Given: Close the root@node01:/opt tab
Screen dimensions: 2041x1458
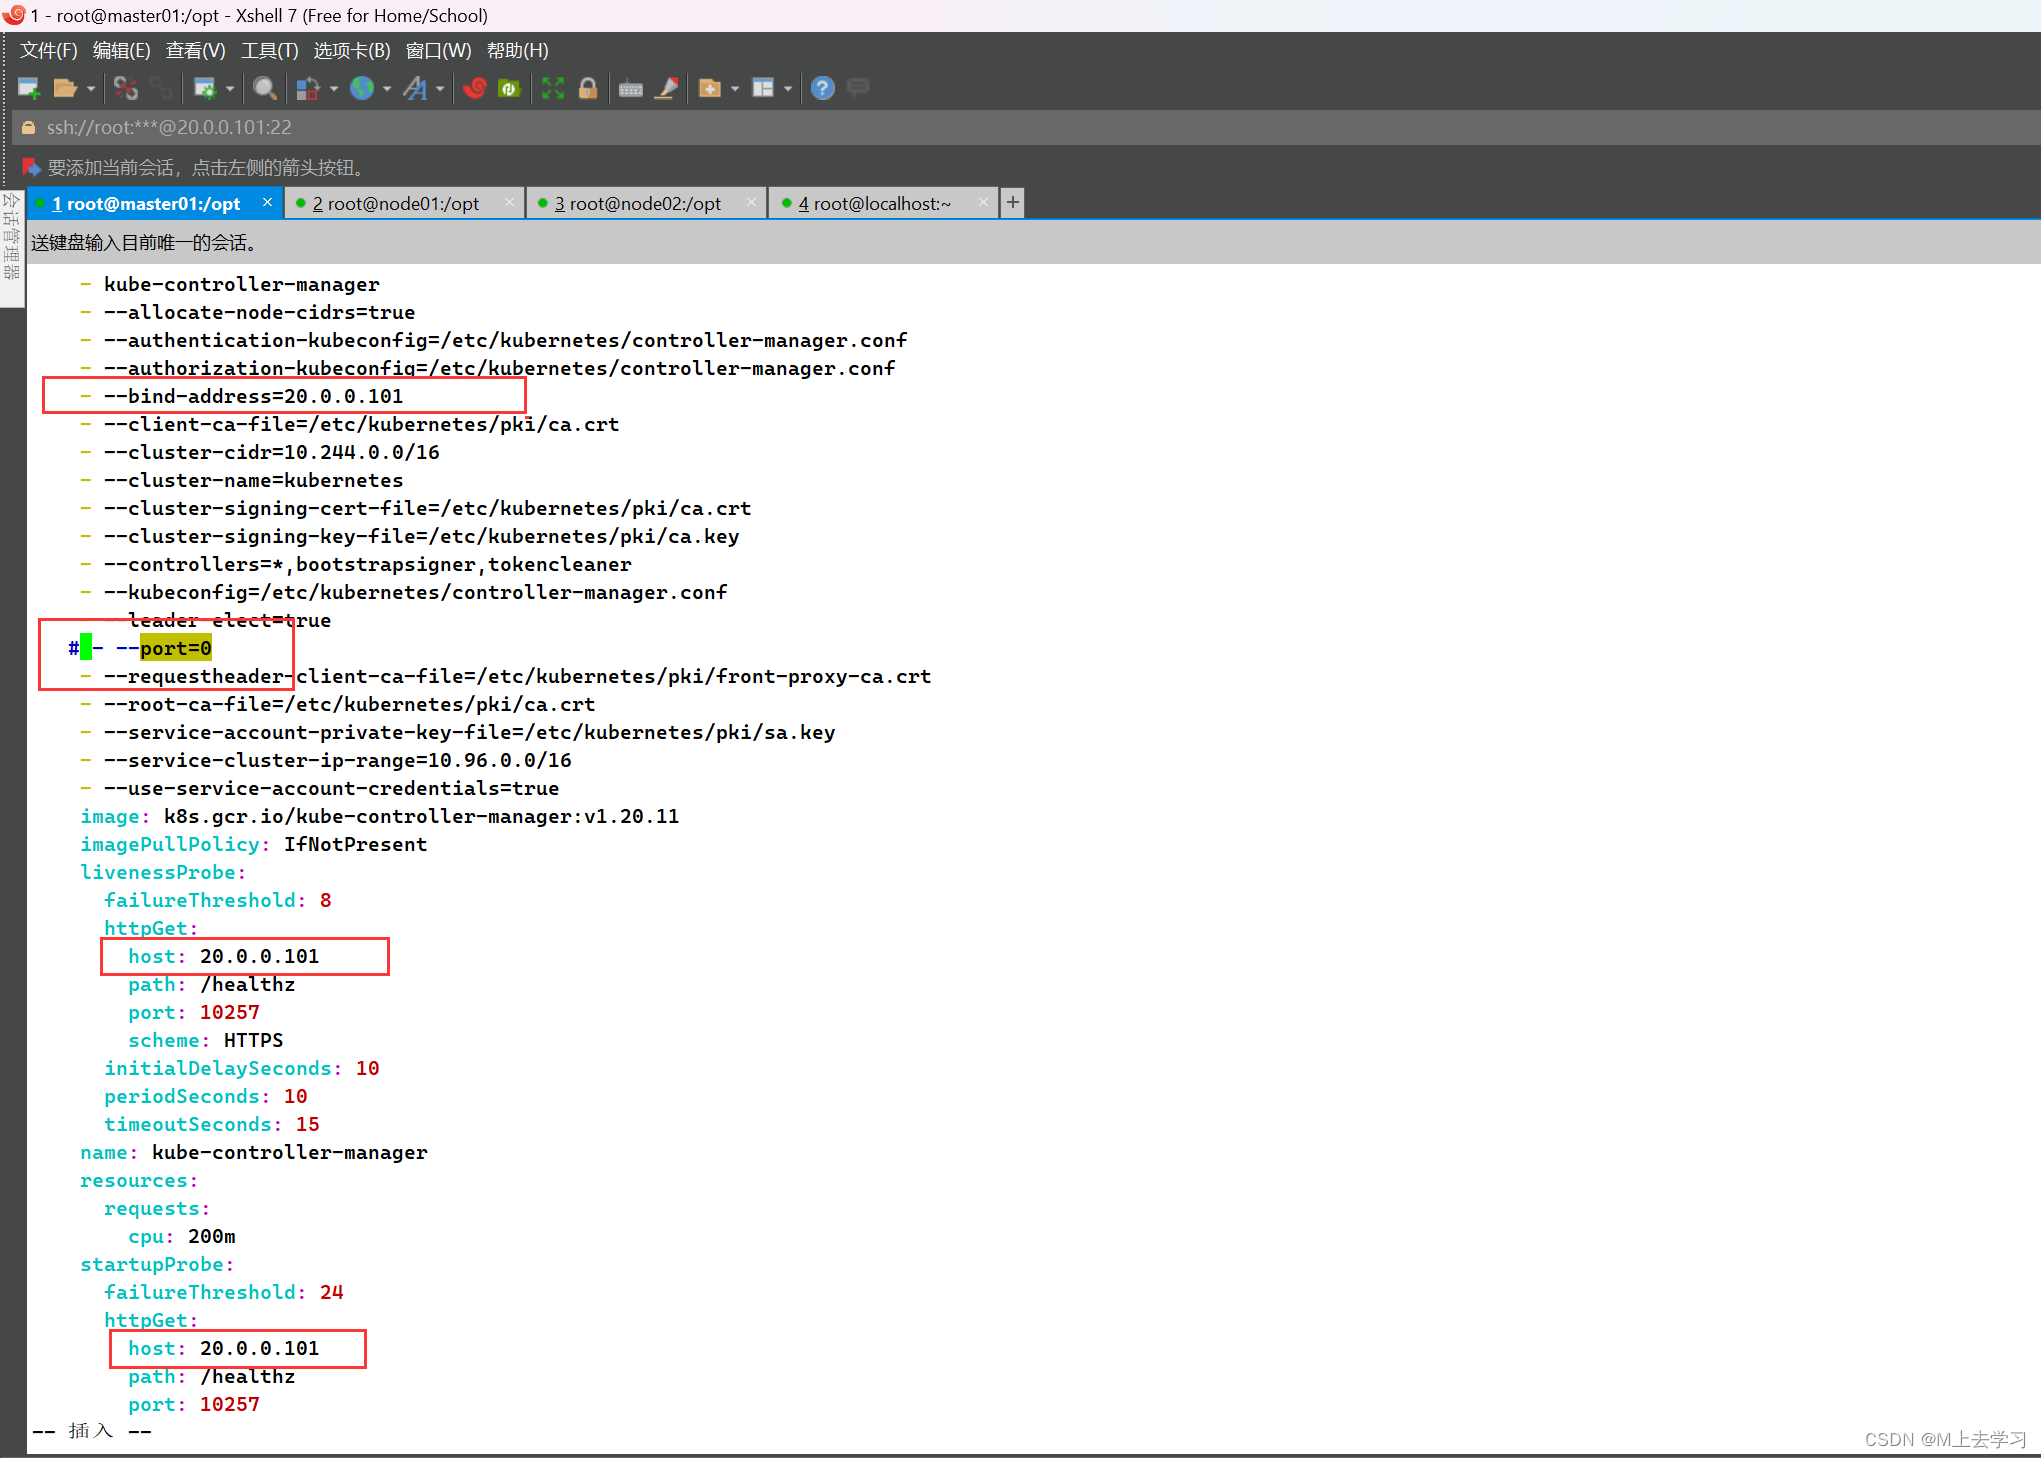Looking at the screenshot, I should point(509,202).
